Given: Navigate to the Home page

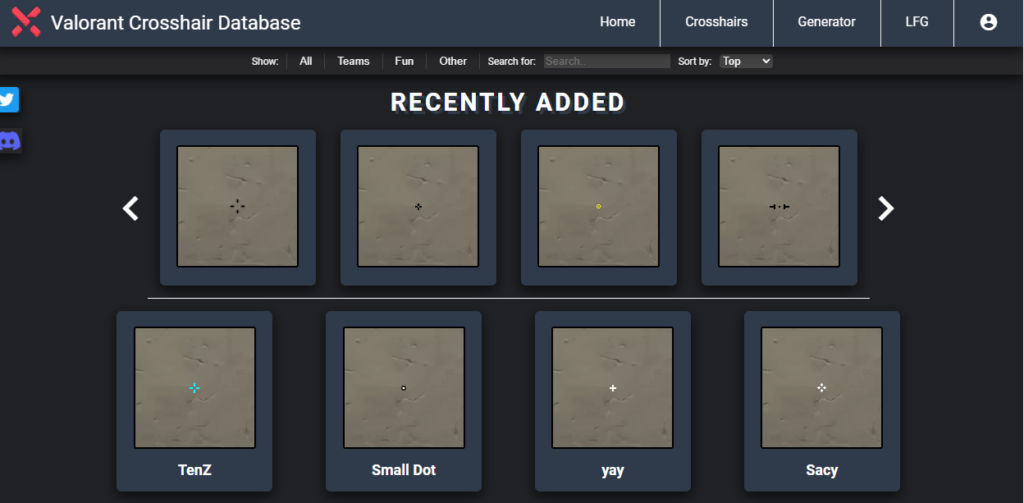Looking at the screenshot, I should pyautogui.click(x=617, y=22).
